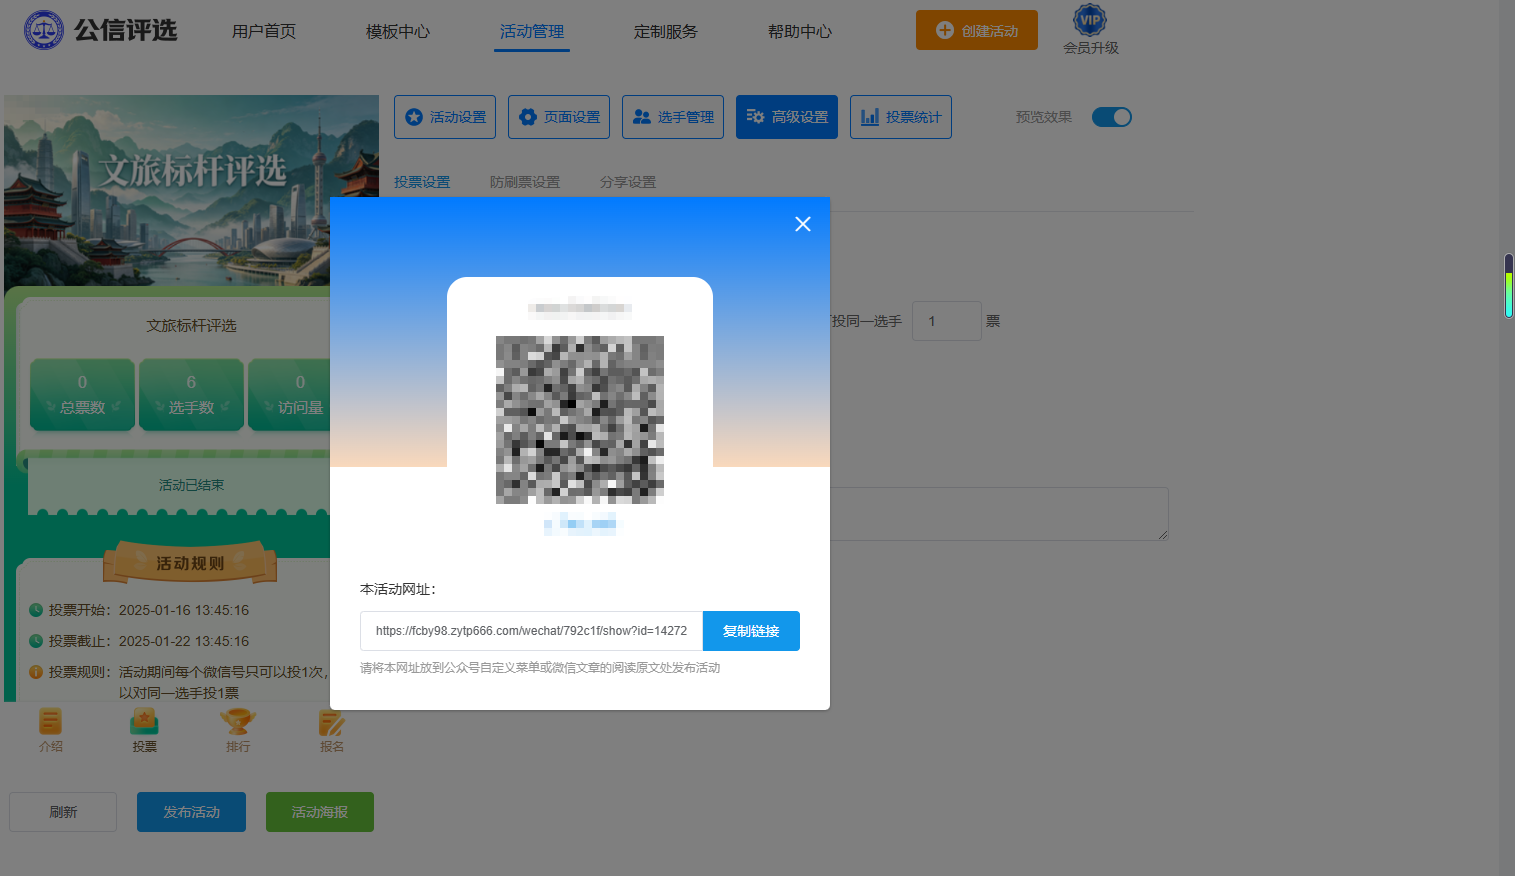The image size is (1515, 876).
Task: Open 帮助中心 menu
Action: (x=800, y=31)
